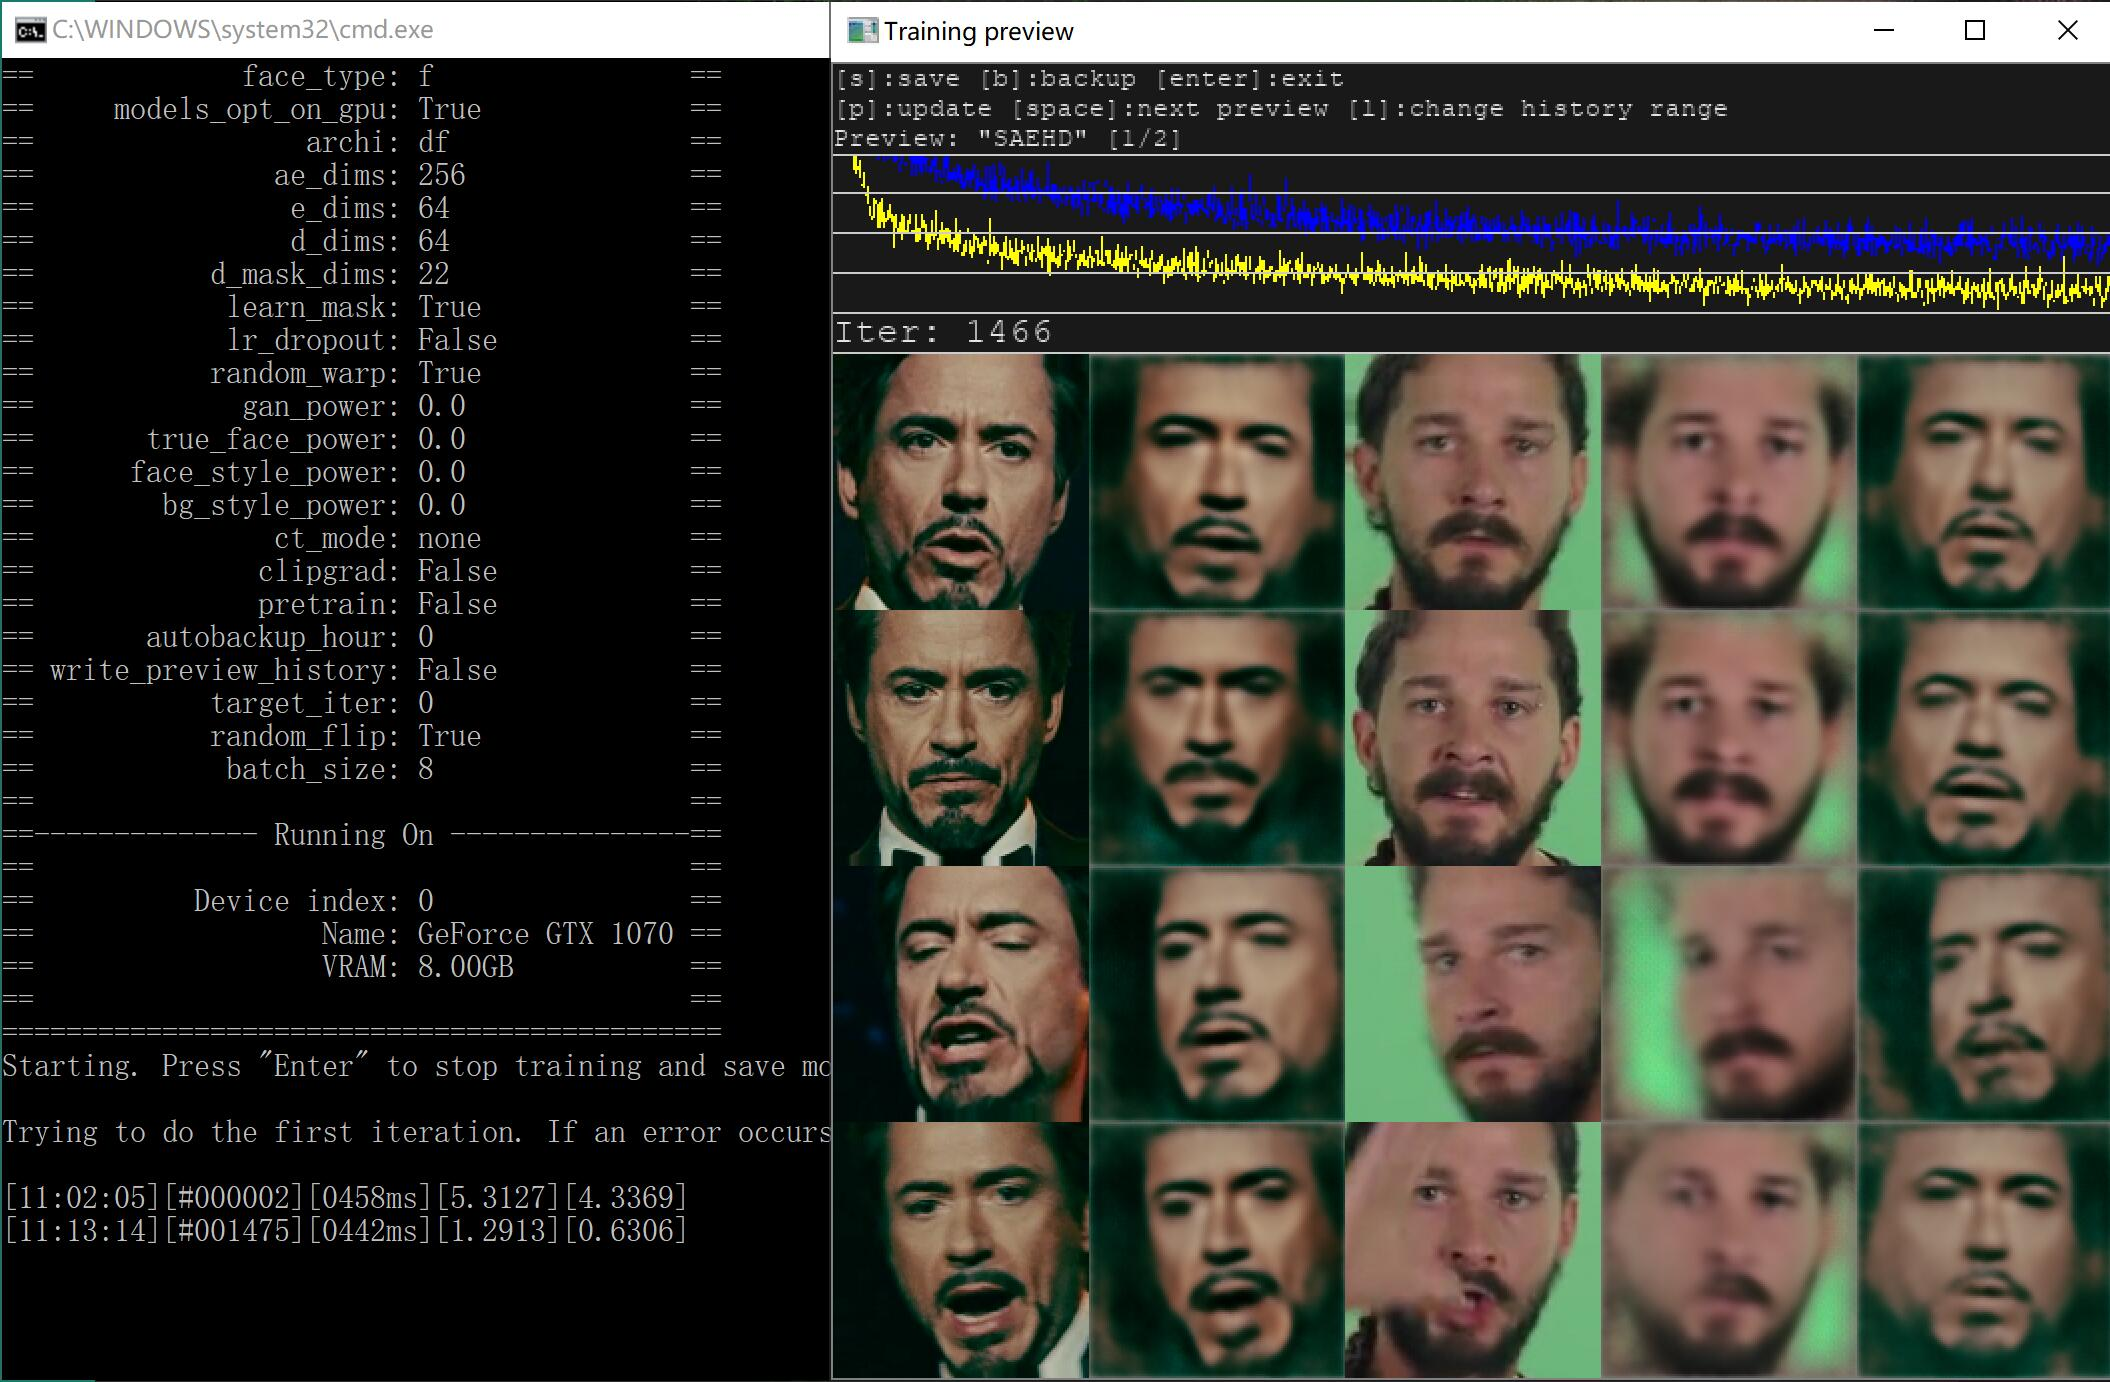The height and width of the screenshot is (1382, 2110).
Task: Minimize the Training preview window
Action: click(1884, 31)
